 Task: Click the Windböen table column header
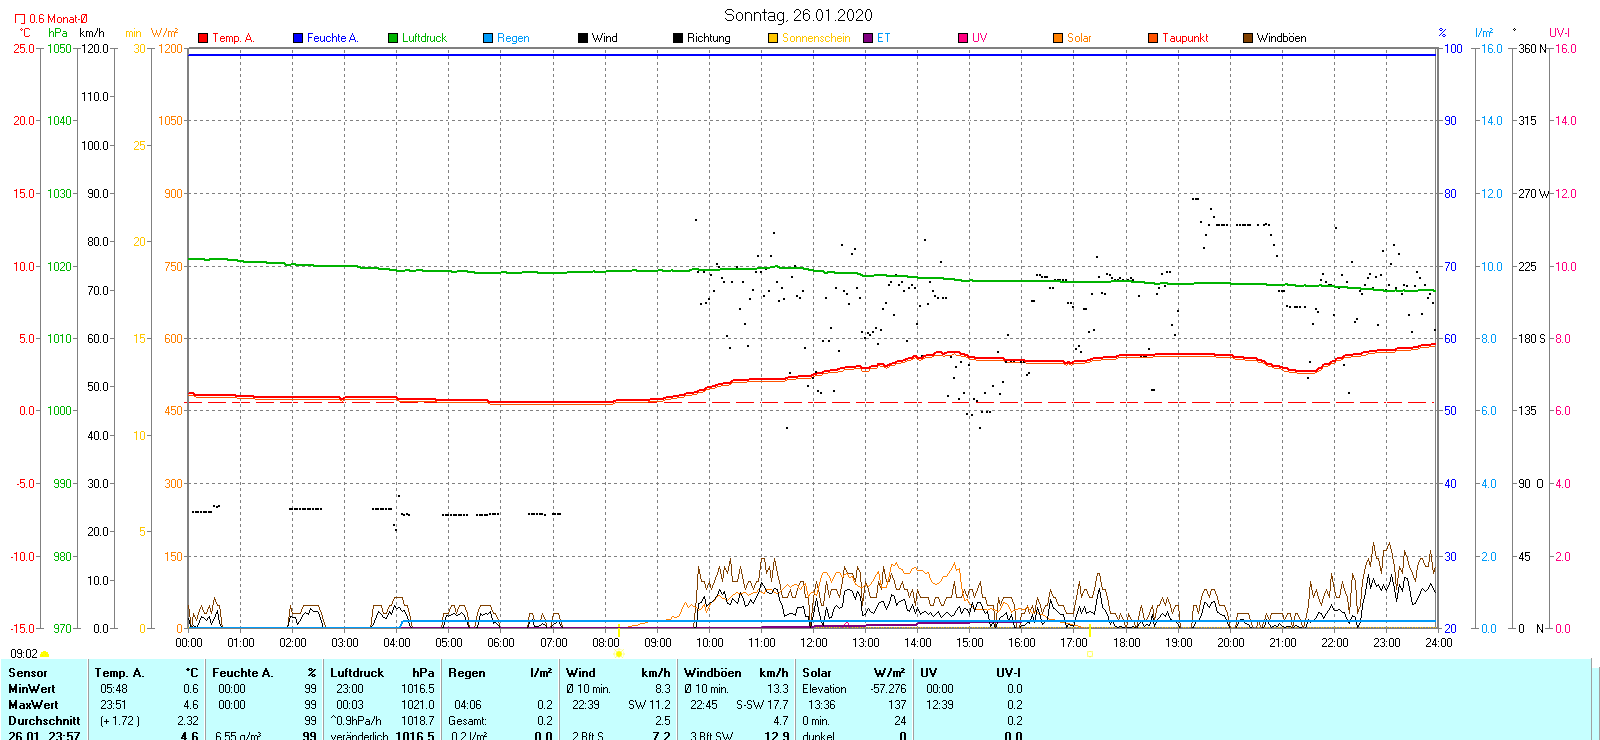713,673
